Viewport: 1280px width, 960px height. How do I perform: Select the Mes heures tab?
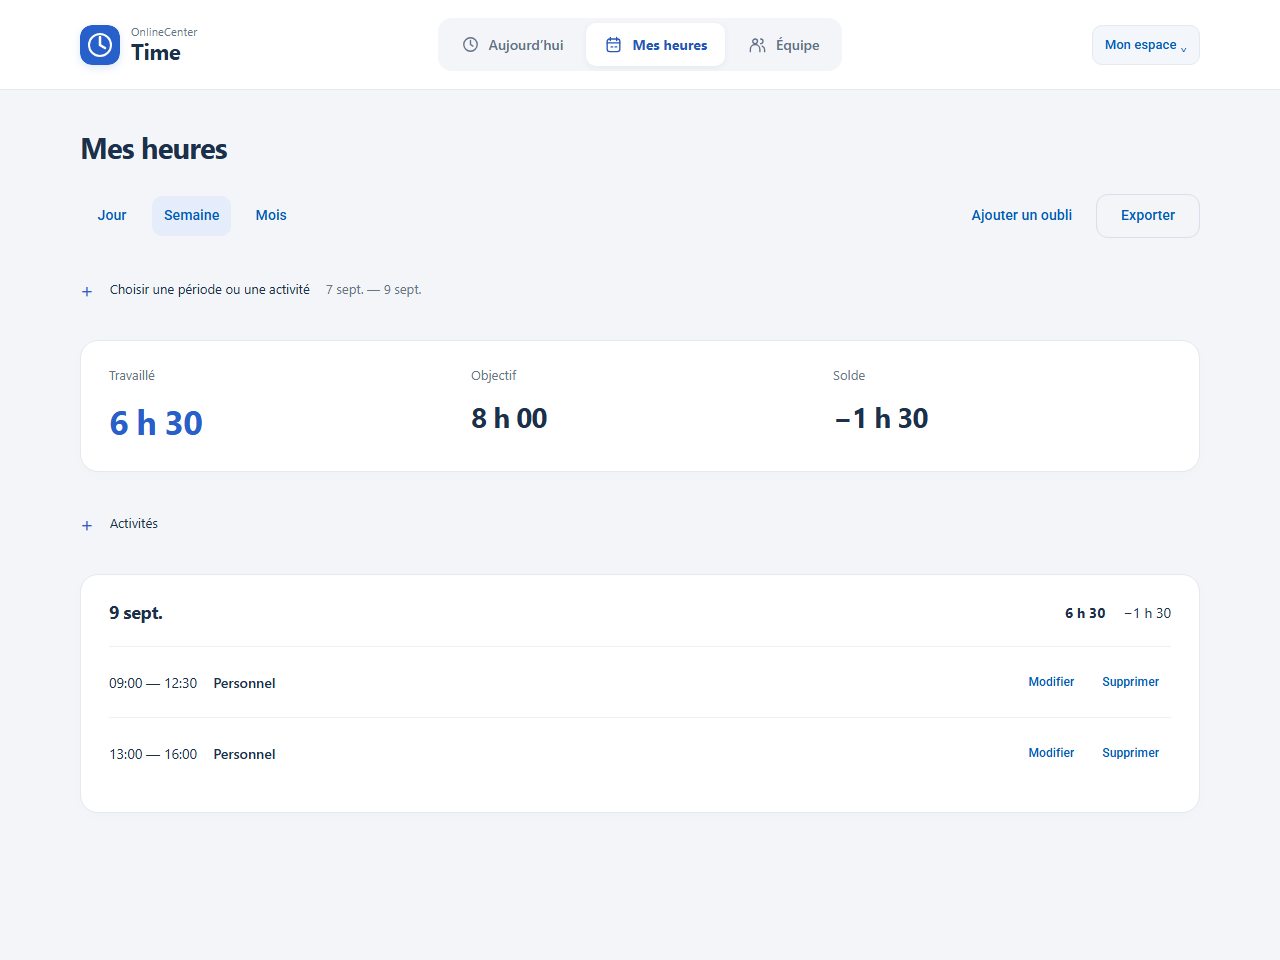pyautogui.click(x=656, y=45)
